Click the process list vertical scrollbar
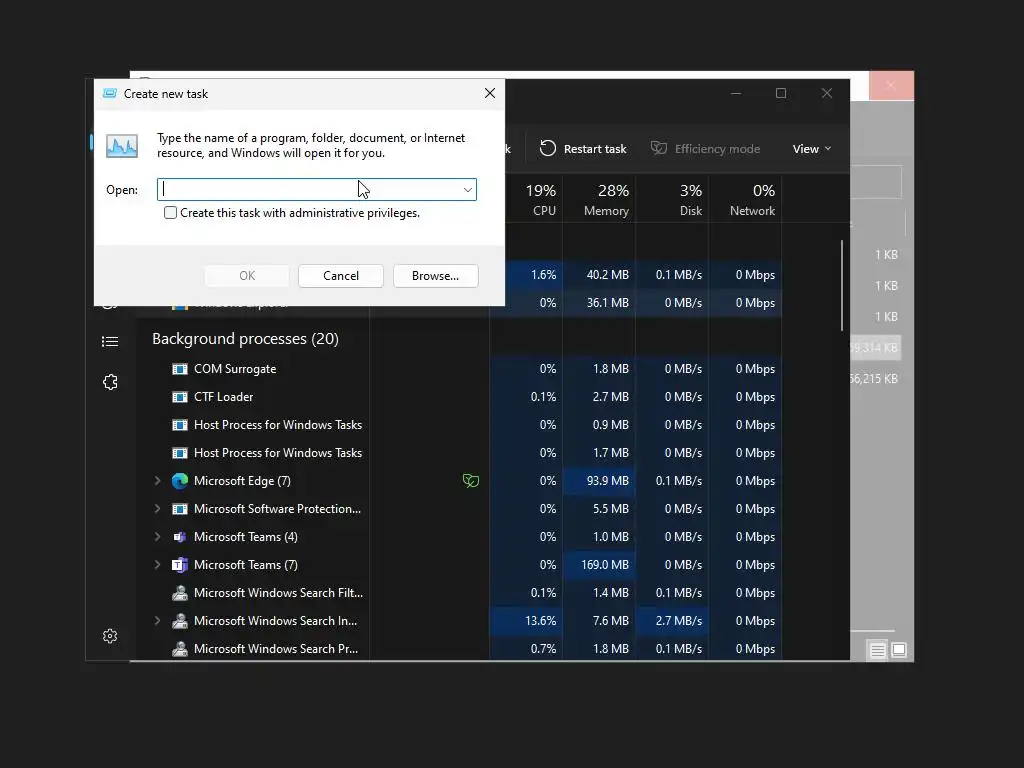Viewport: 1024px width, 768px height. pyautogui.click(x=842, y=285)
